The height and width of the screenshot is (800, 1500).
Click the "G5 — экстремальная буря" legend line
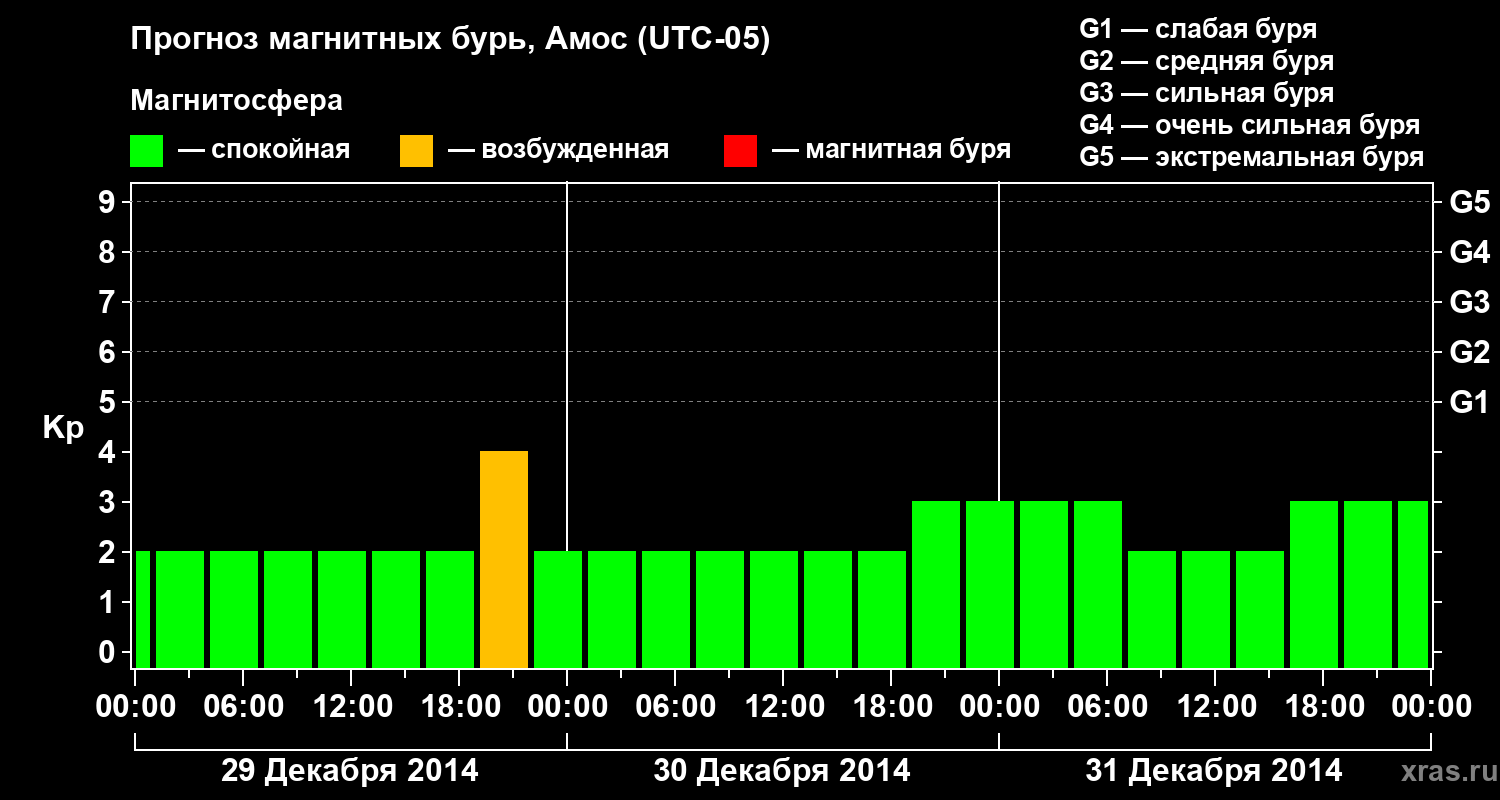click(1251, 157)
